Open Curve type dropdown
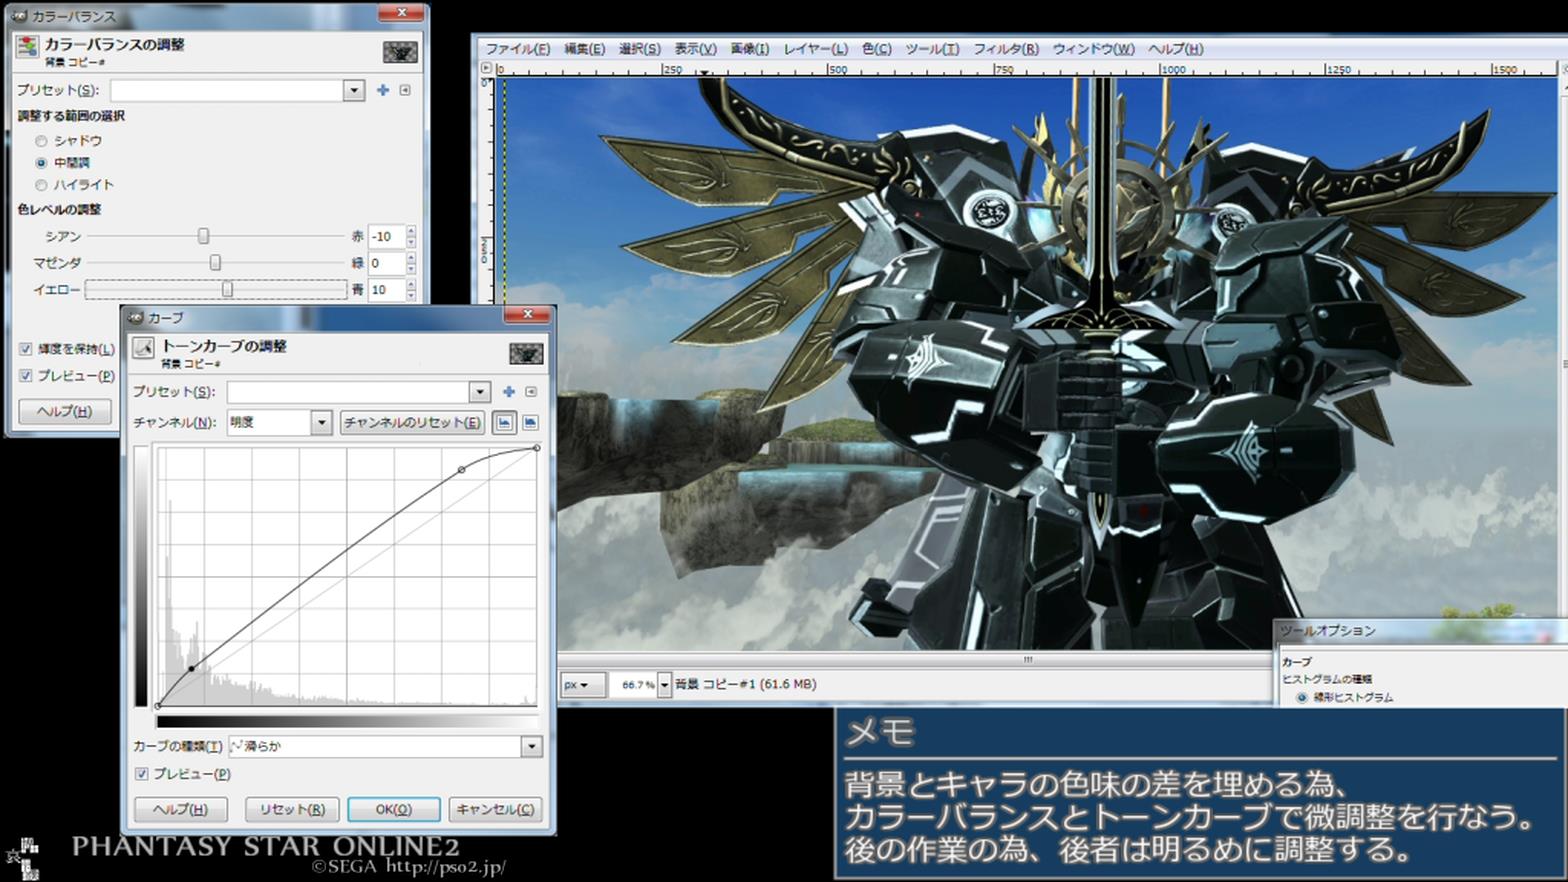This screenshot has height=882, width=1568. click(531, 746)
